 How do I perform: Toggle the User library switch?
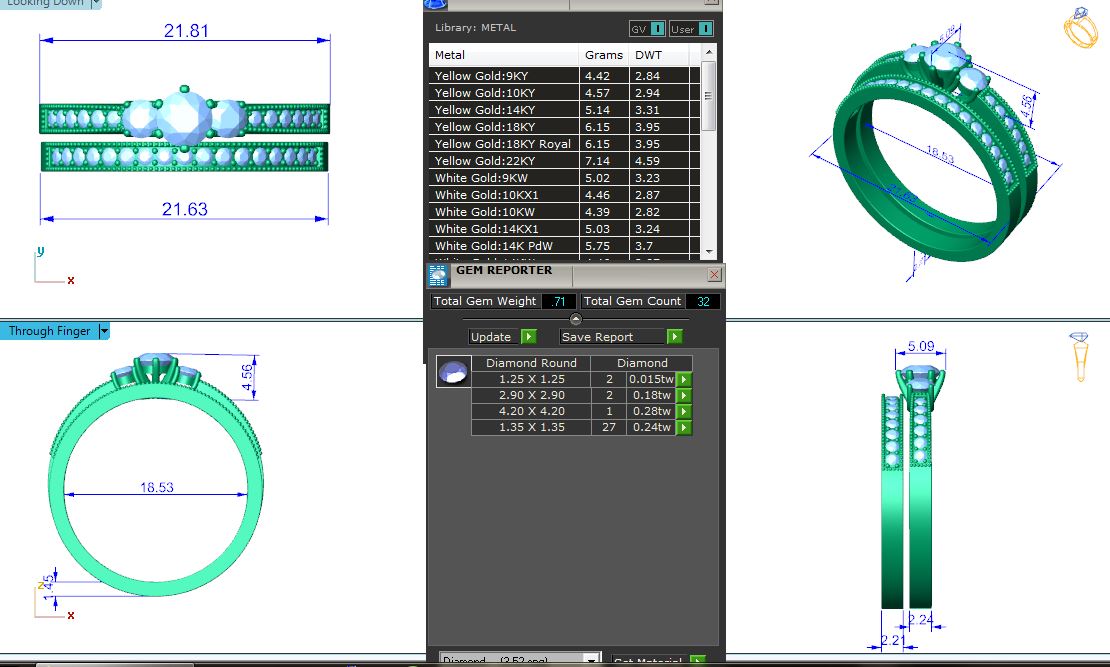tap(691, 29)
